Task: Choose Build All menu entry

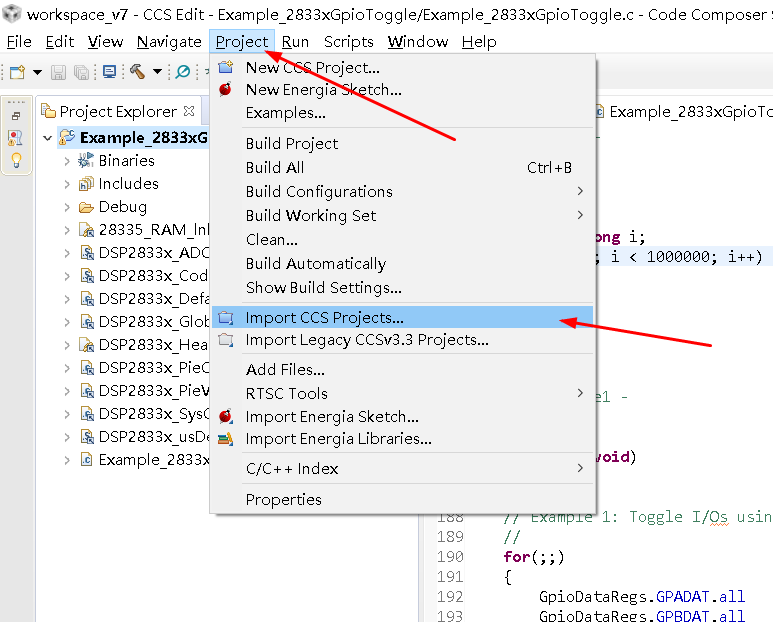Action: point(402,168)
